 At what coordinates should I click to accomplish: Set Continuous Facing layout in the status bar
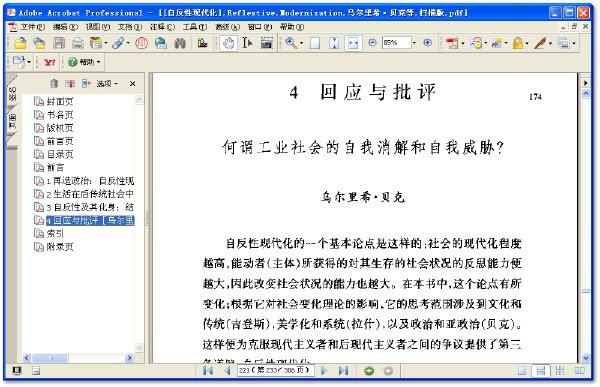click(x=560, y=371)
